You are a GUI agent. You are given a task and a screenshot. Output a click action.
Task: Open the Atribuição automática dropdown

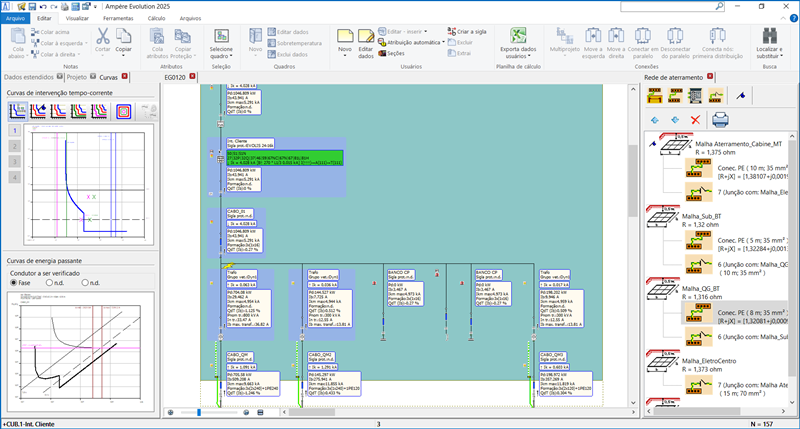tap(443, 42)
